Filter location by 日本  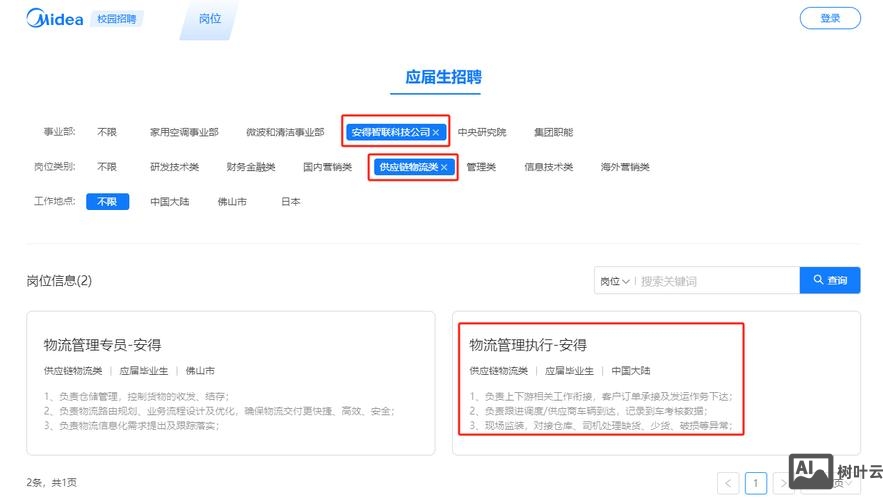pyautogui.click(x=290, y=202)
